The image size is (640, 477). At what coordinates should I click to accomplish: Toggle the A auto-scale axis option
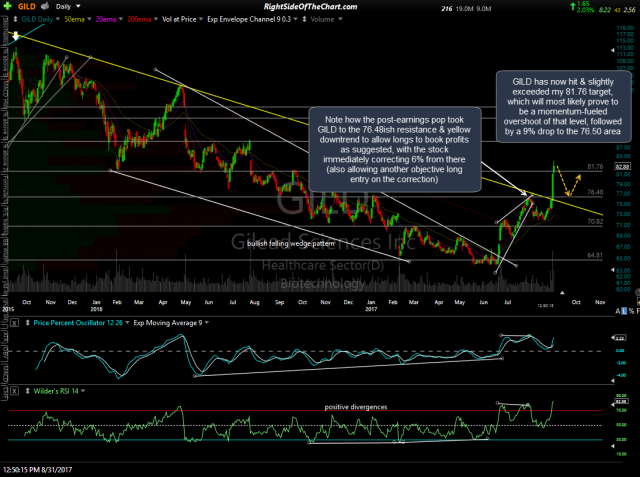pyautogui.click(x=618, y=311)
